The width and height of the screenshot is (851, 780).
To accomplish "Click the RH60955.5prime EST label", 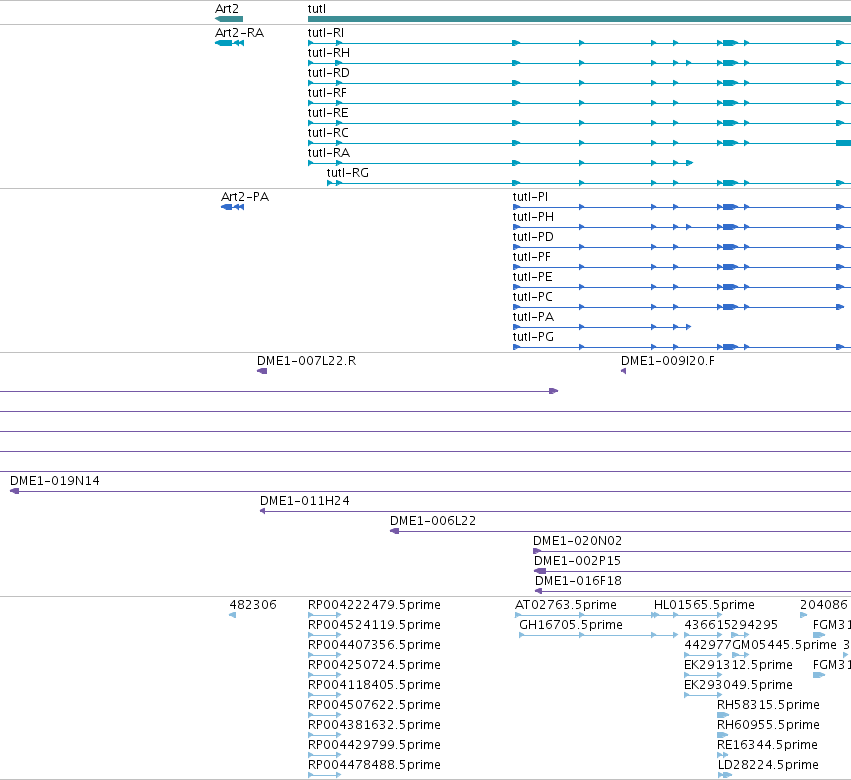I will 768,725.
